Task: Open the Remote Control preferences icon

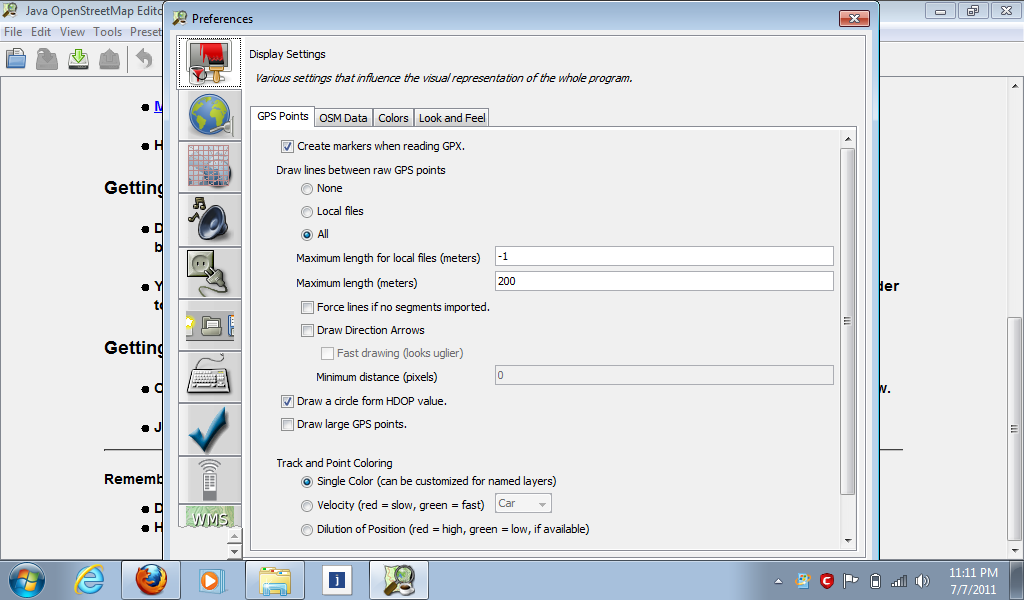Action: coord(209,479)
